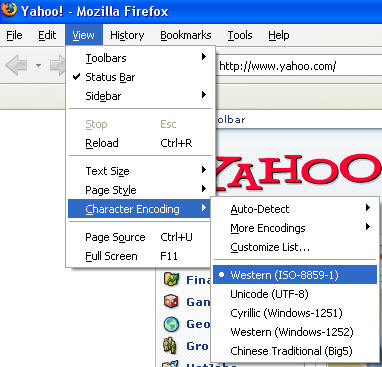Expand the Auto-Detect submenu

[x=295, y=209]
